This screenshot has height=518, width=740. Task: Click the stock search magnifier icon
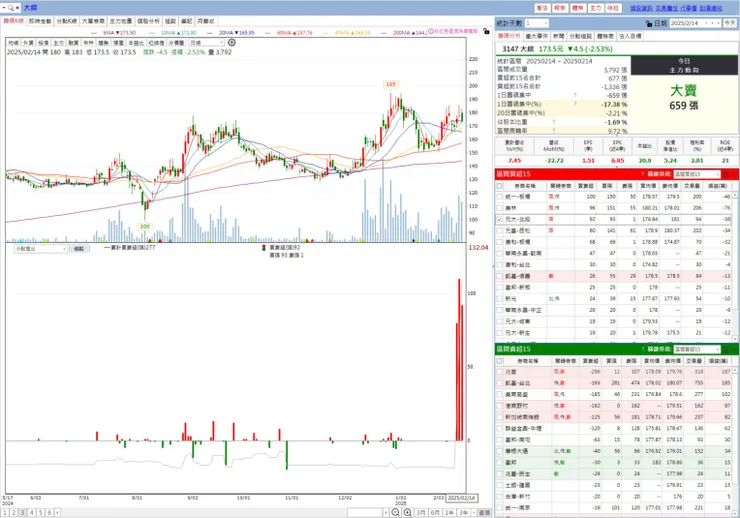click(11, 8)
